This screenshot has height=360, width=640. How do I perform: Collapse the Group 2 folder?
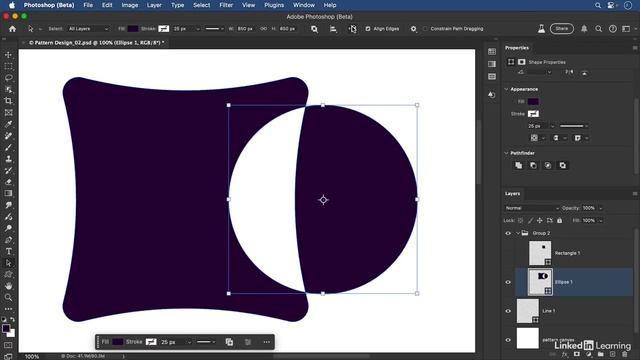point(518,233)
